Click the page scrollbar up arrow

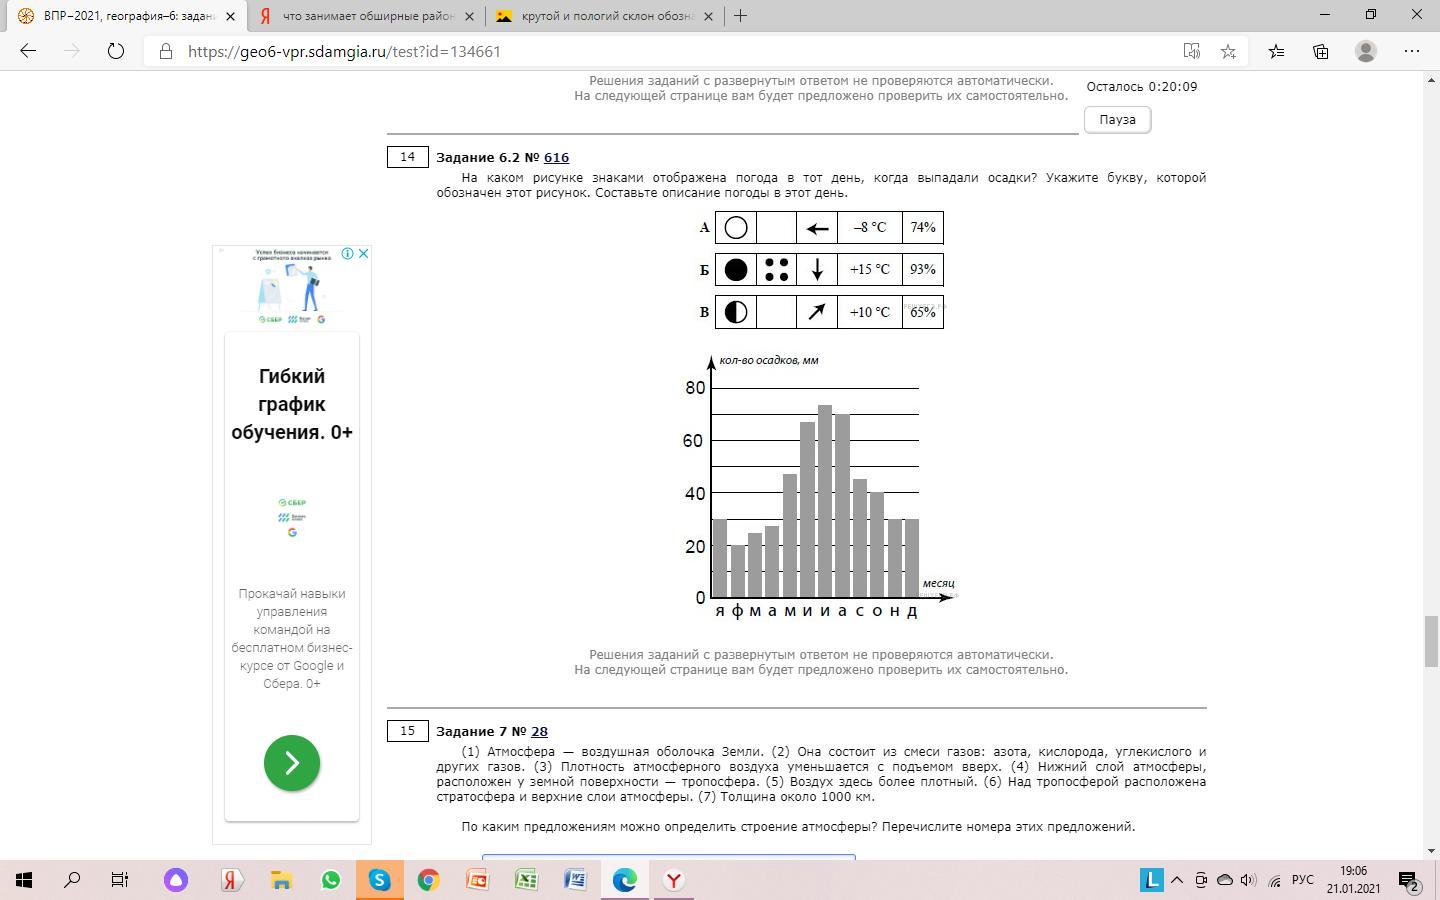pyautogui.click(x=1432, y=80)
